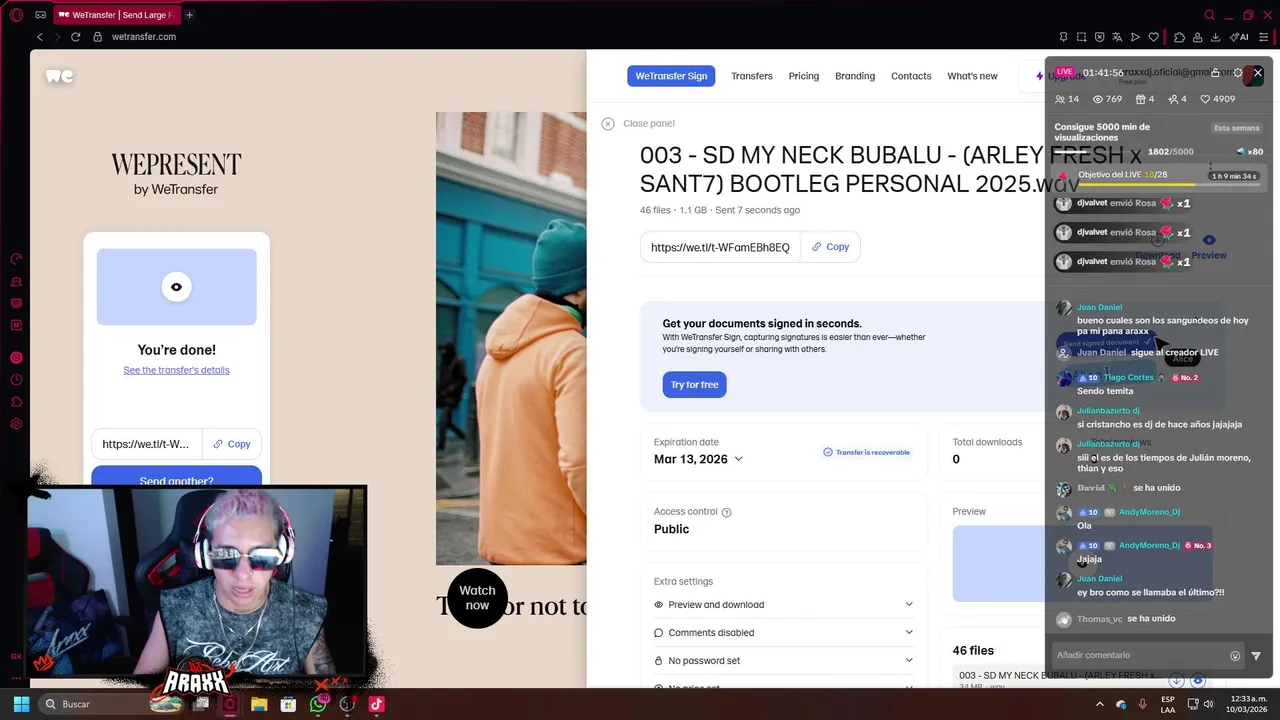This screenshot has height=720, width=1280.
Task: Copy the link in the details panel
Action: point(831,247)
